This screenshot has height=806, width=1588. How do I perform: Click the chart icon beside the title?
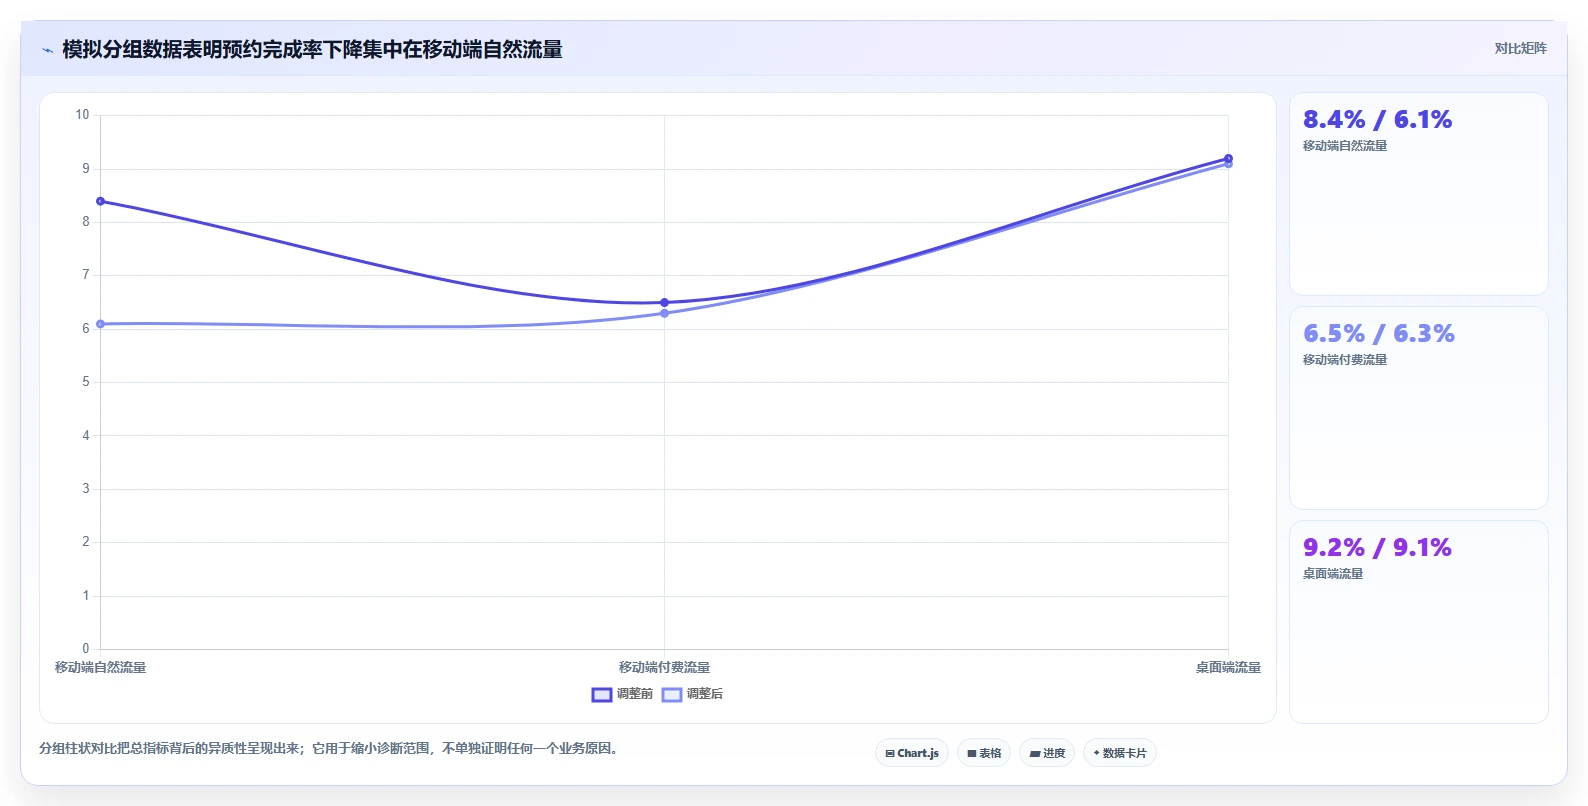47,50
